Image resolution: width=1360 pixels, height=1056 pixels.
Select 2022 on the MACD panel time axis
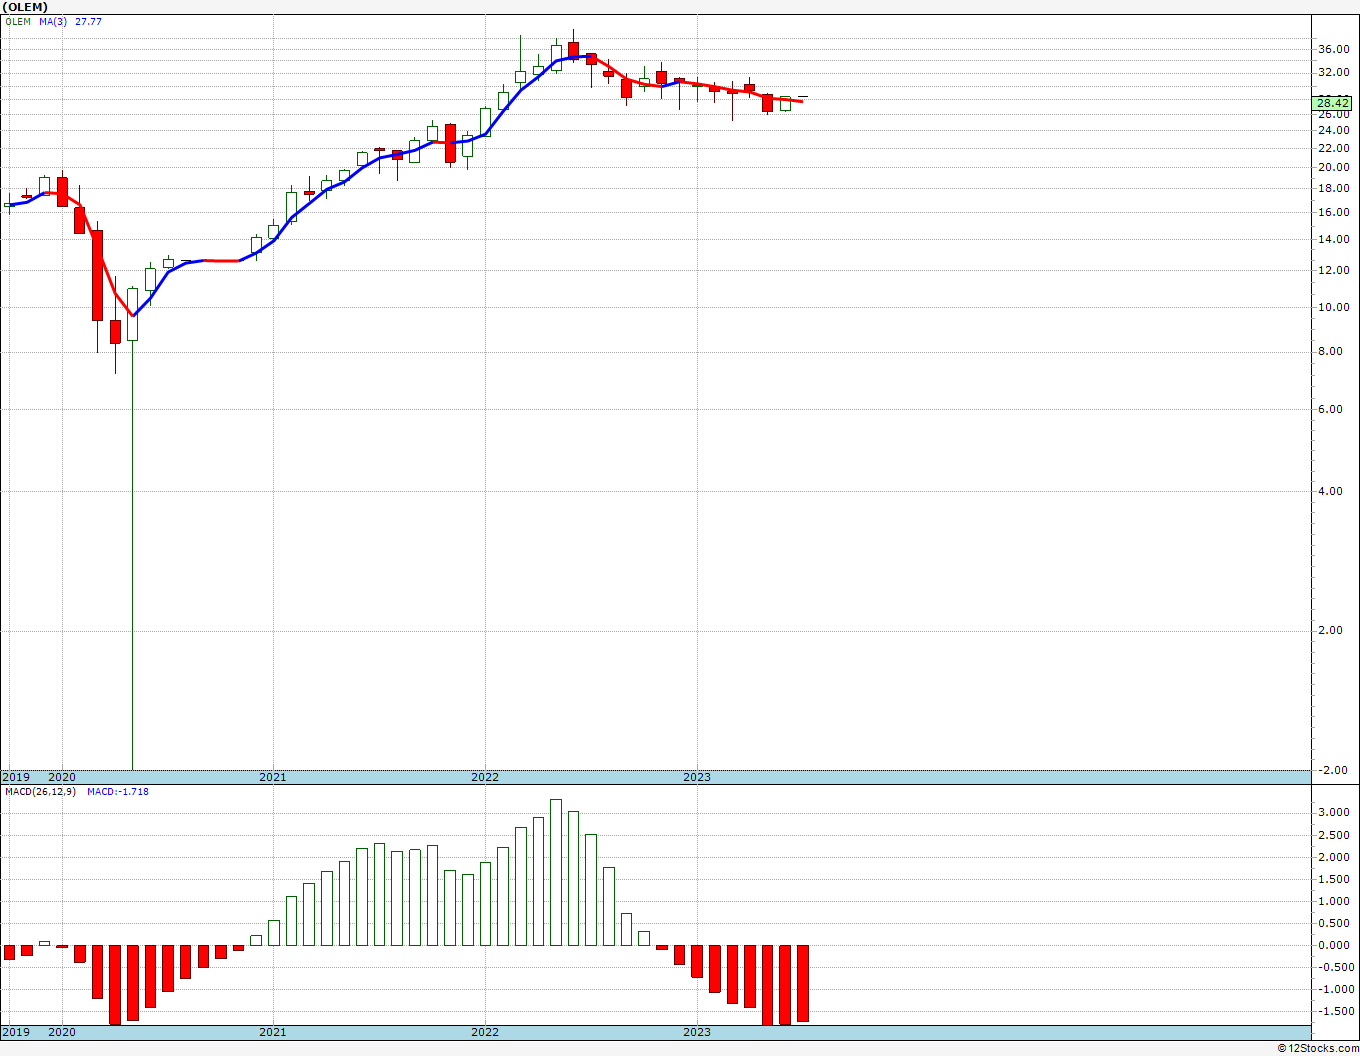485,1032
